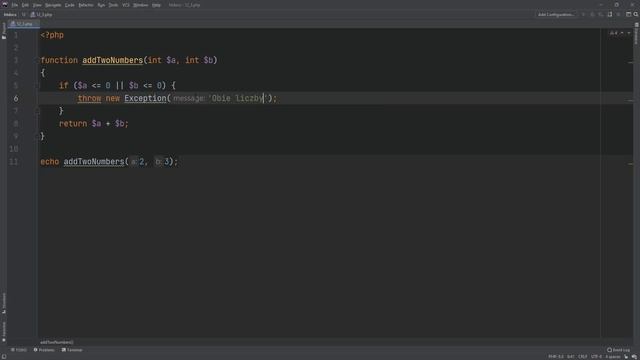This screenshot has height=360, width=640.
Task: Open the Structure tool window sidebar tab
Action: point(4,303)
